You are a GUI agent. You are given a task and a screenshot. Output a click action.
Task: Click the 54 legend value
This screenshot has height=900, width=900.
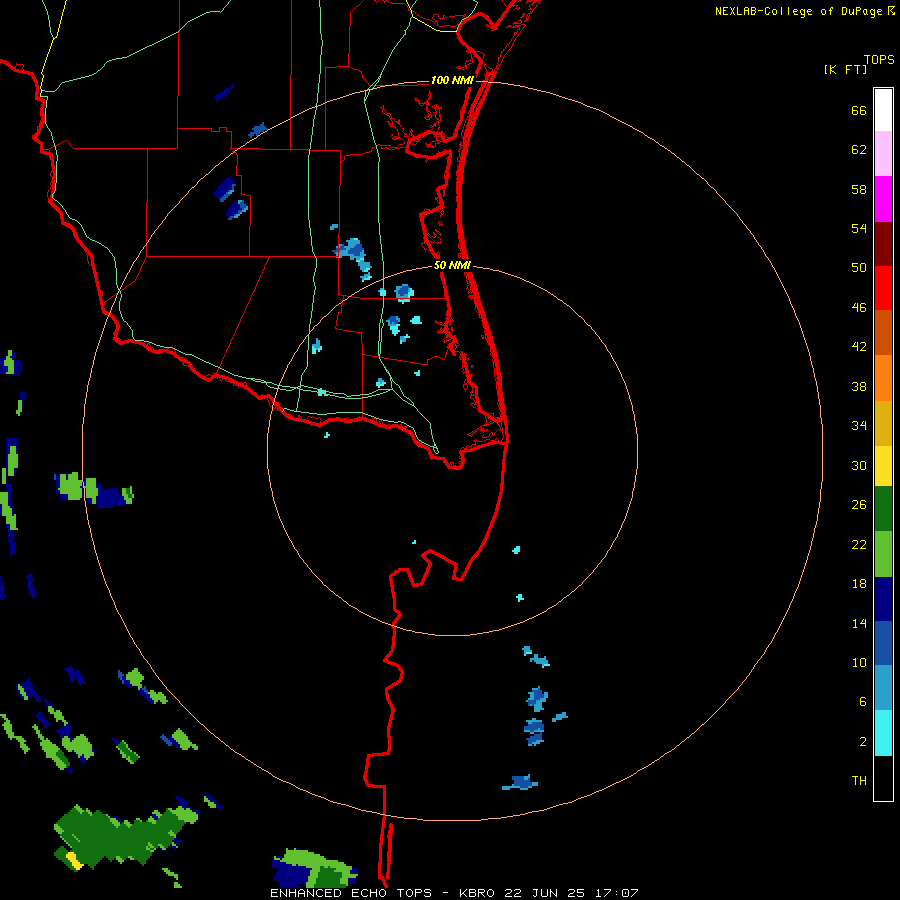pos(859,229)
